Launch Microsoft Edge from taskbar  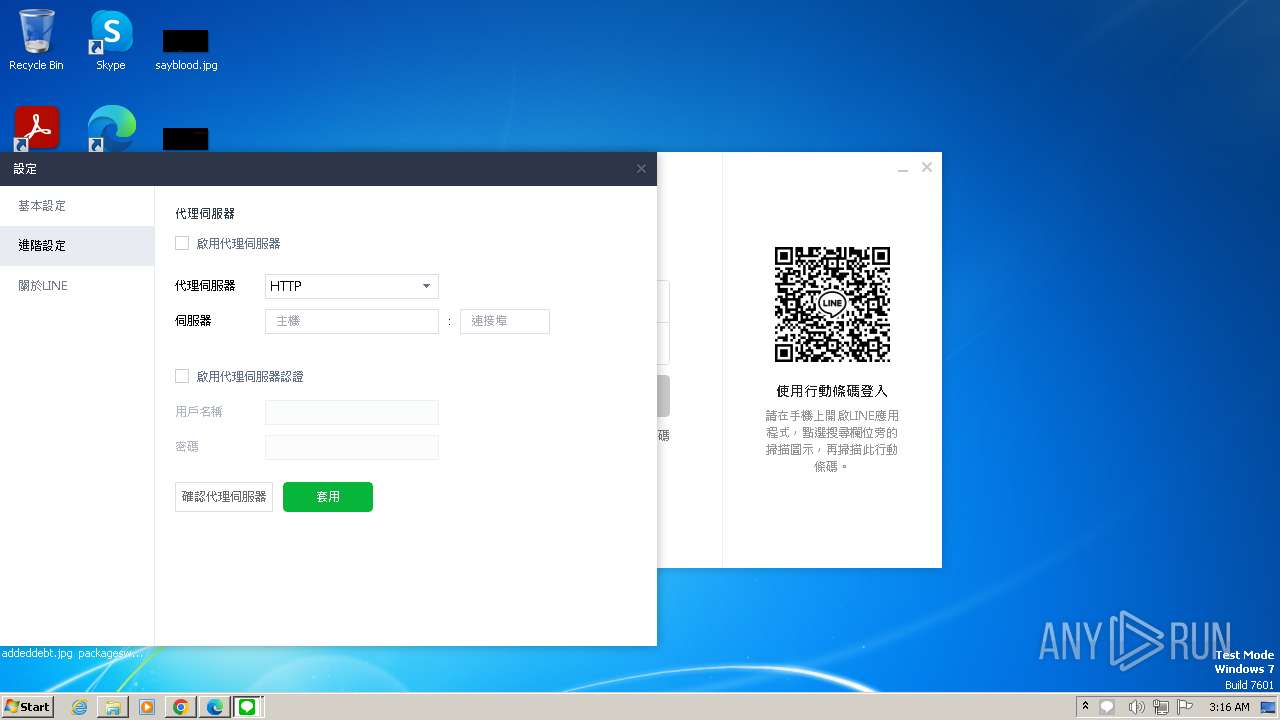click(214, 707)
